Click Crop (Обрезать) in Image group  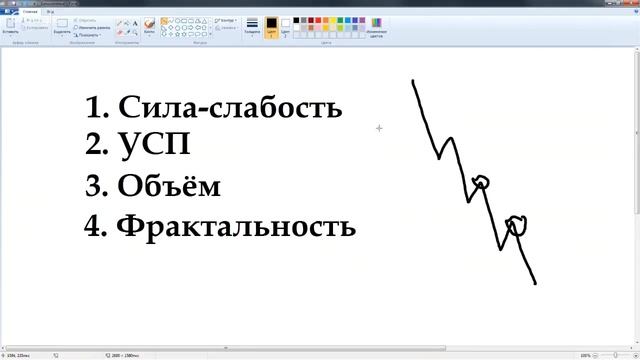tap(85, 20)
